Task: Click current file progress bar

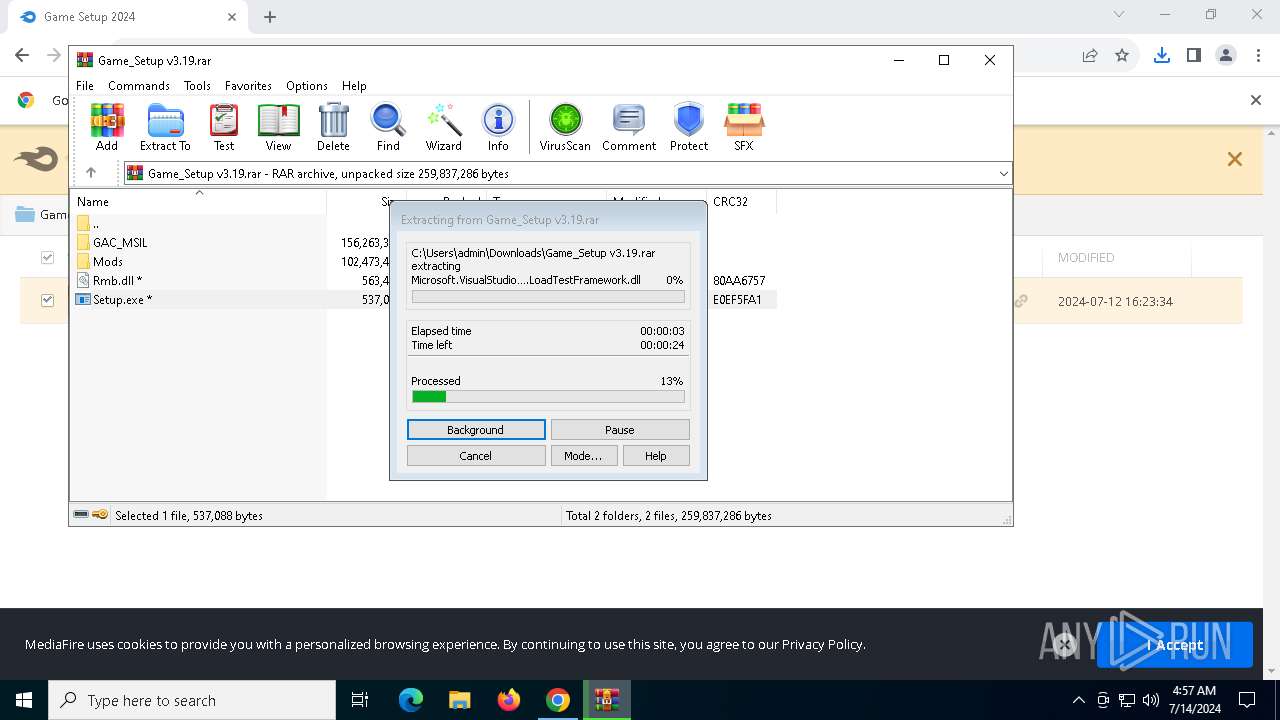Action: [548, 297]
